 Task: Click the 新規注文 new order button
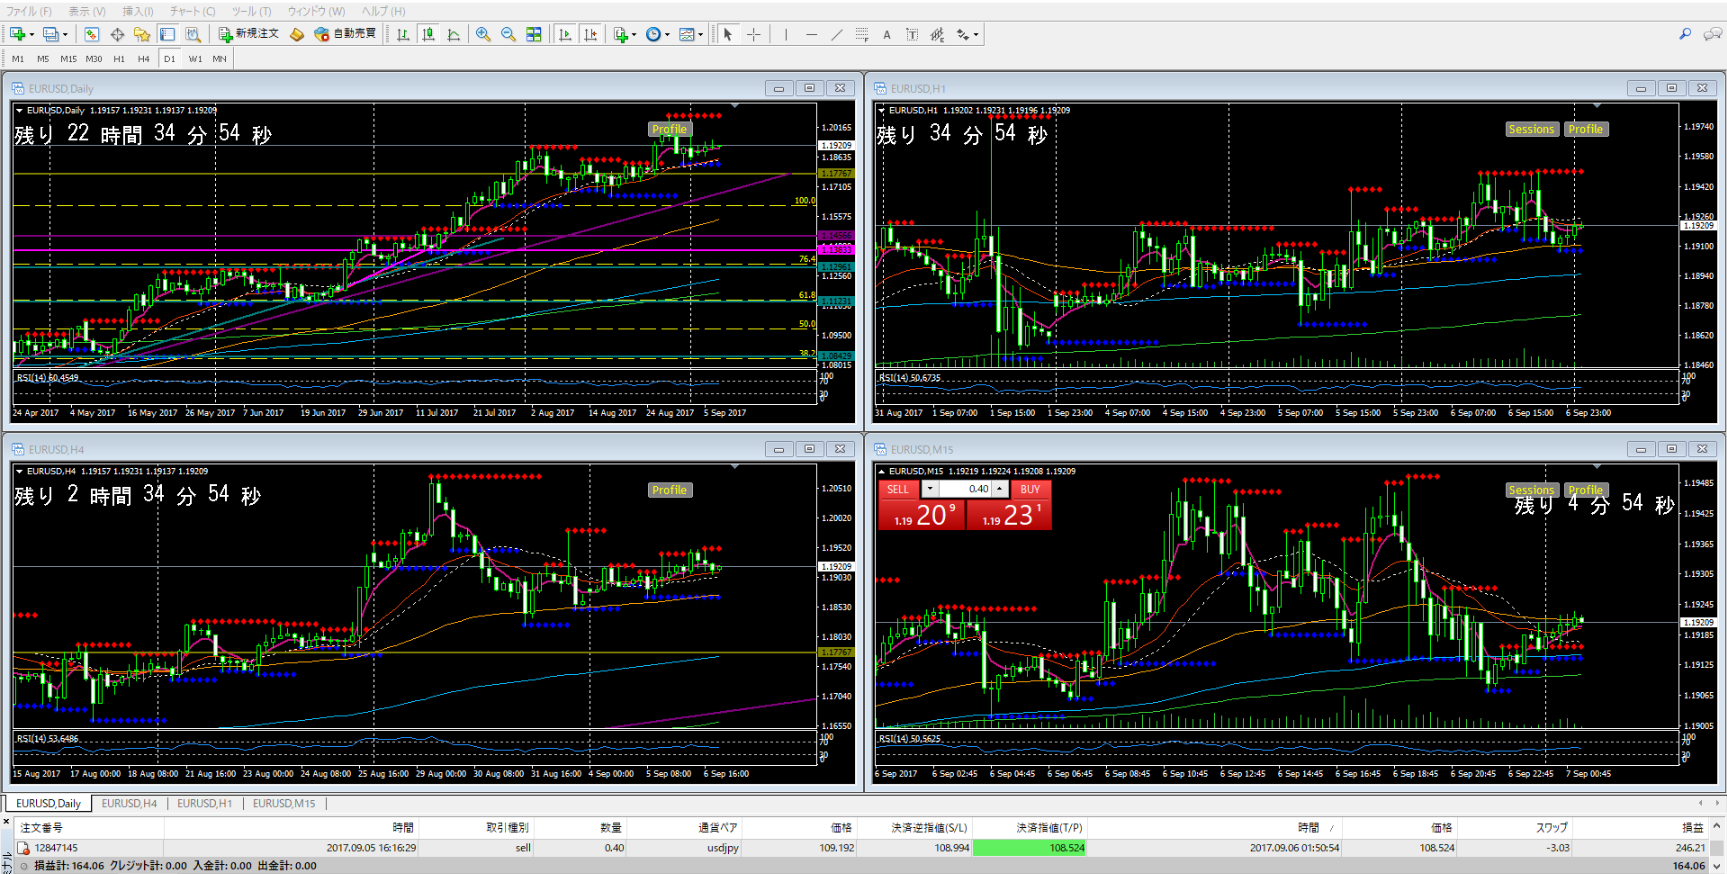point(249,34)
